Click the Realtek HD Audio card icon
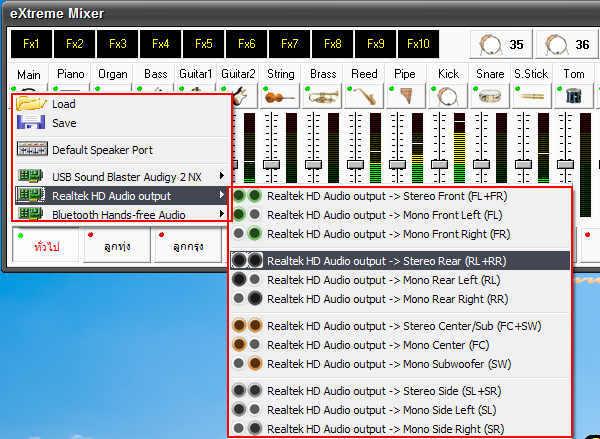 click(x=31, y=195)
